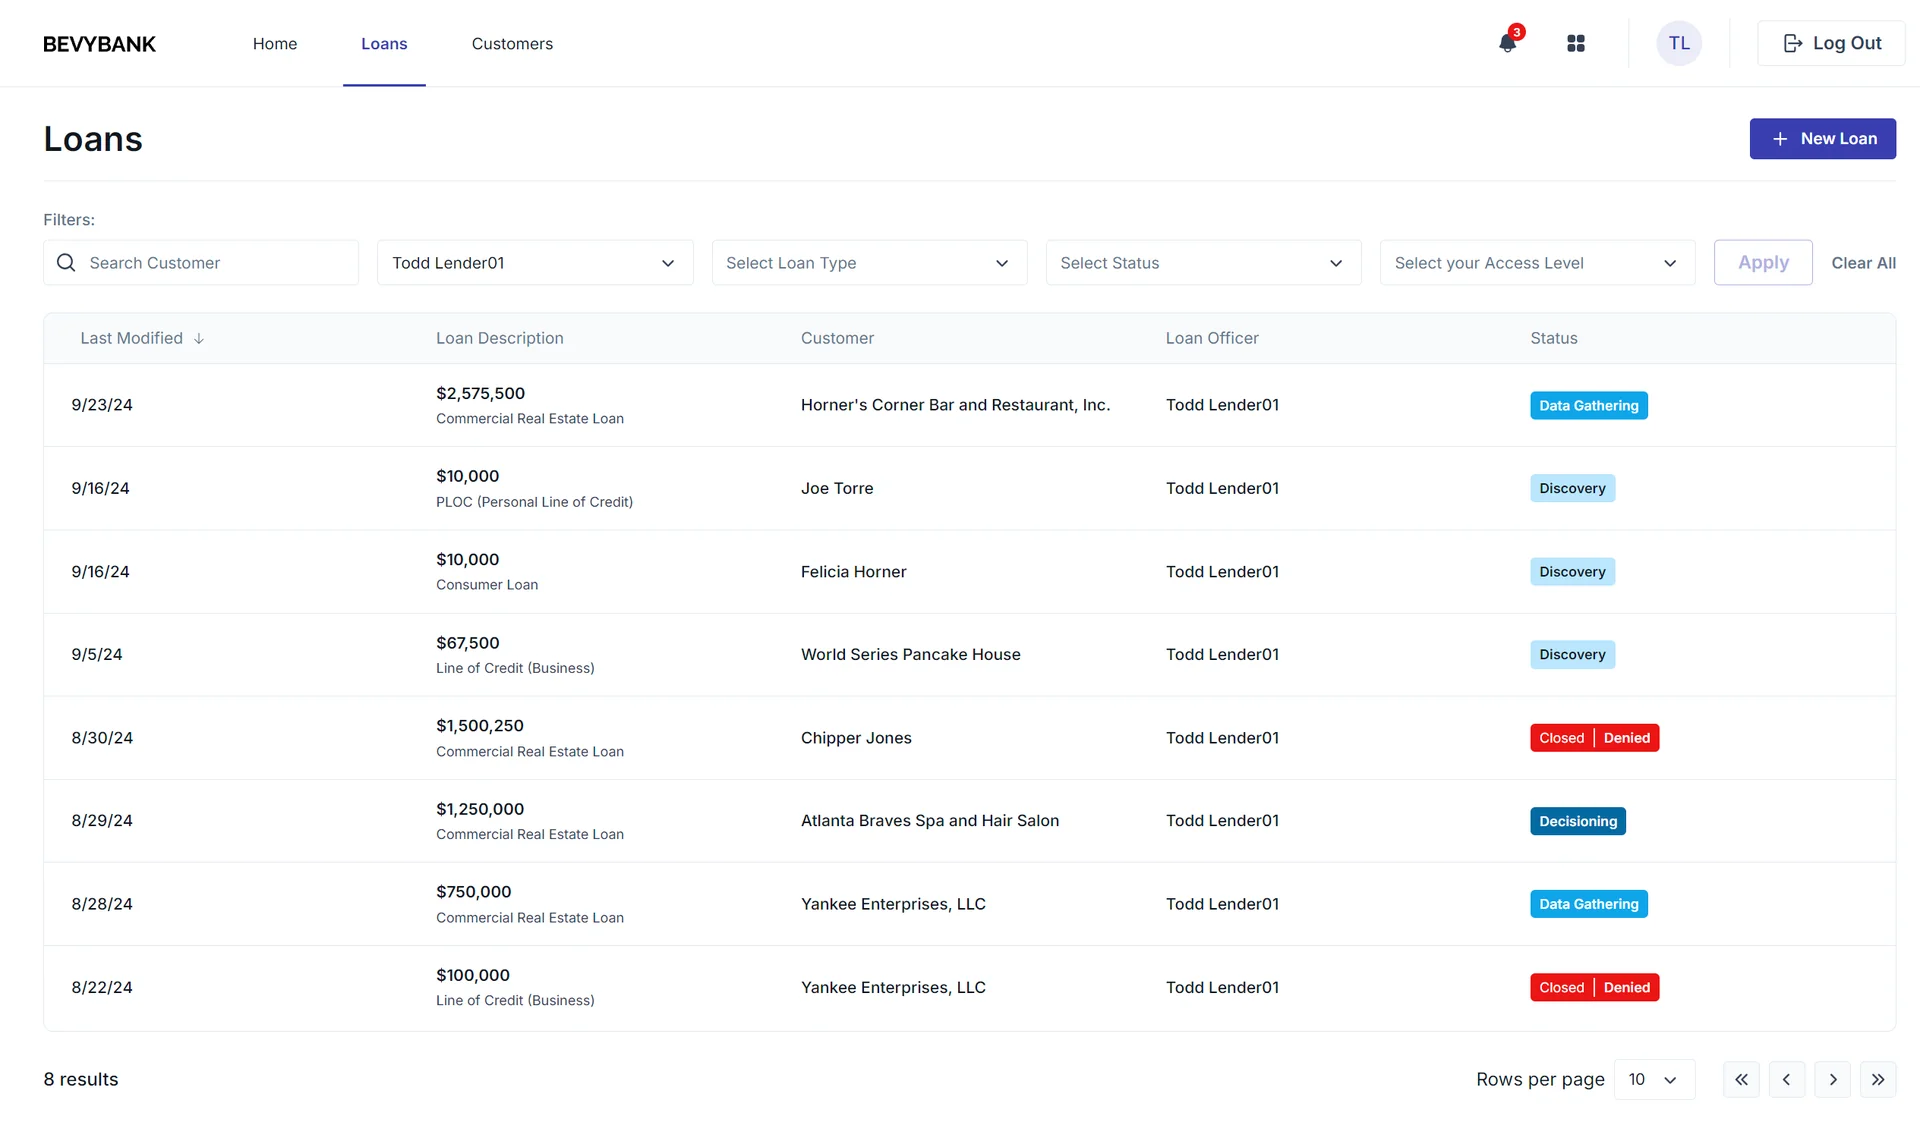
Task: Open the apps grid menu
Action: [x=1575, y=43]
